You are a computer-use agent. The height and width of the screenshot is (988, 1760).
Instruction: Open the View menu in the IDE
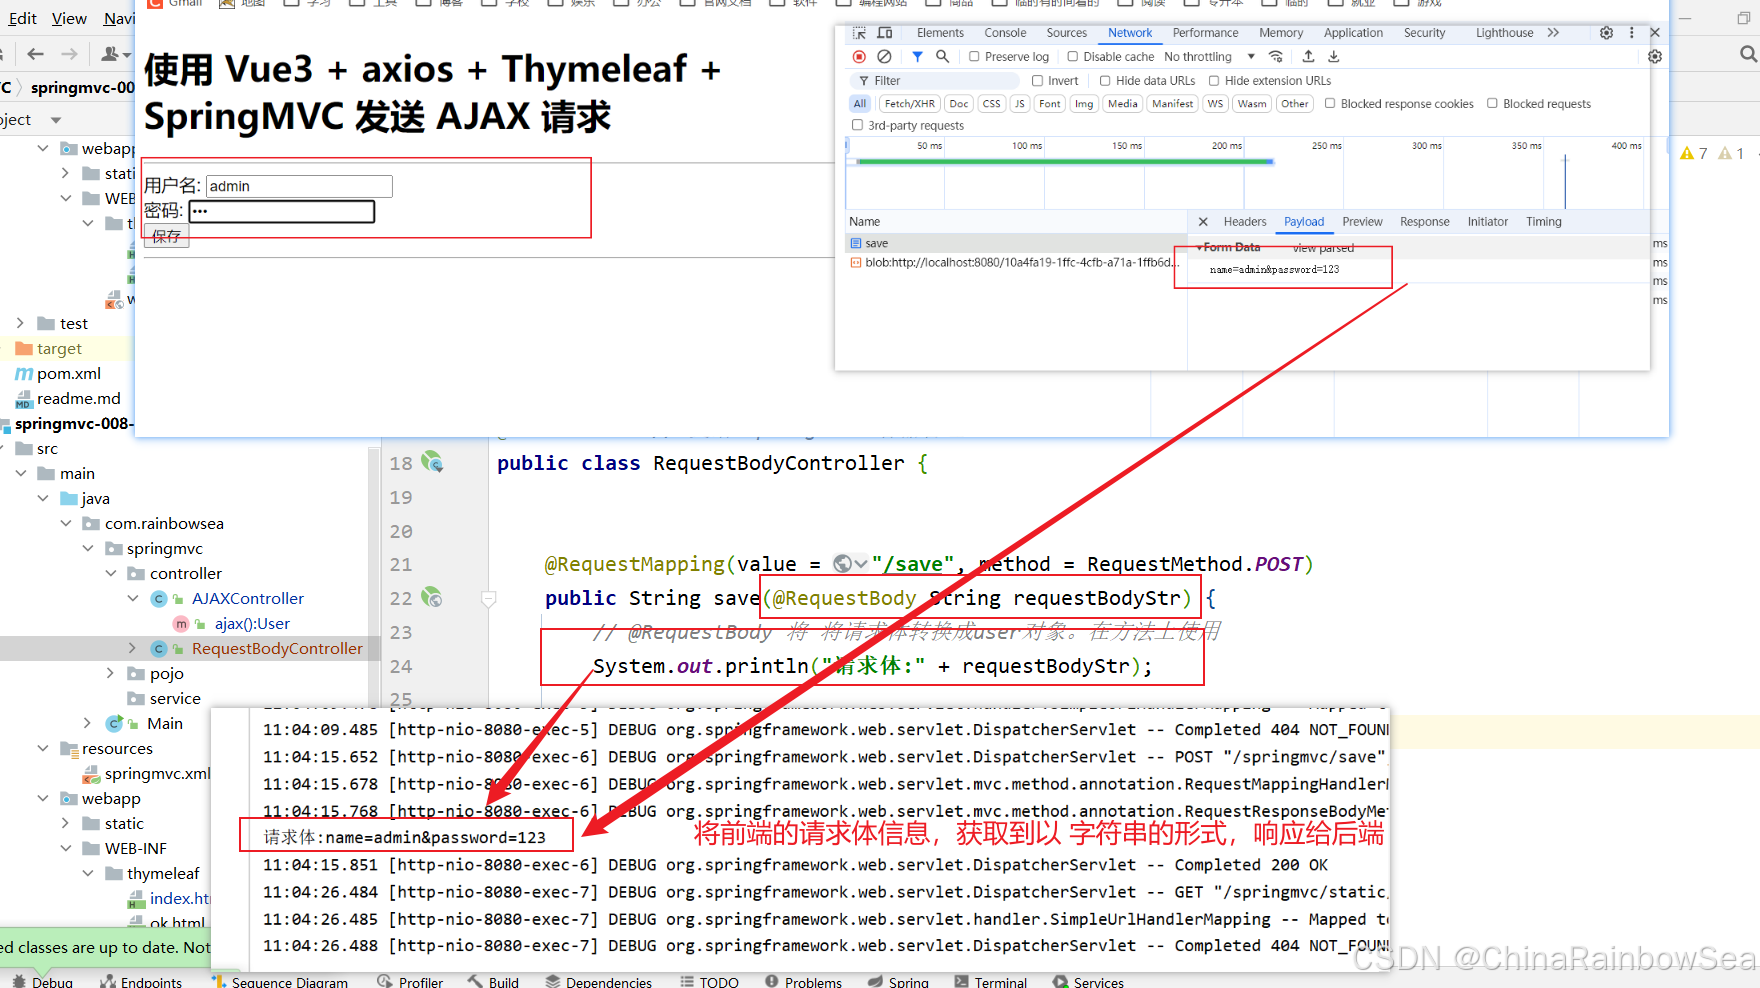pos(69,18)
